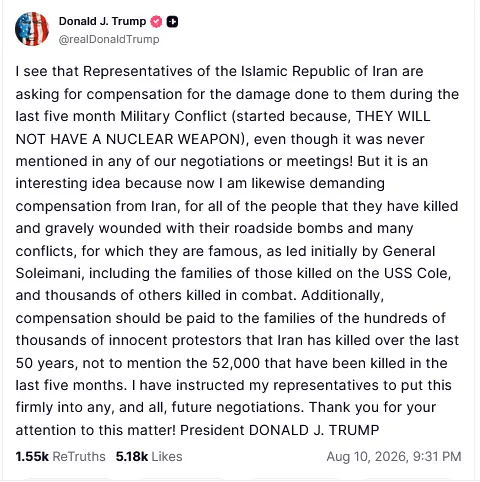The height and width of the screenshot is (482, 480).
Task: Click the phrase THEY WILL in post
Action: pyautogui.click(x=393, y=116)
